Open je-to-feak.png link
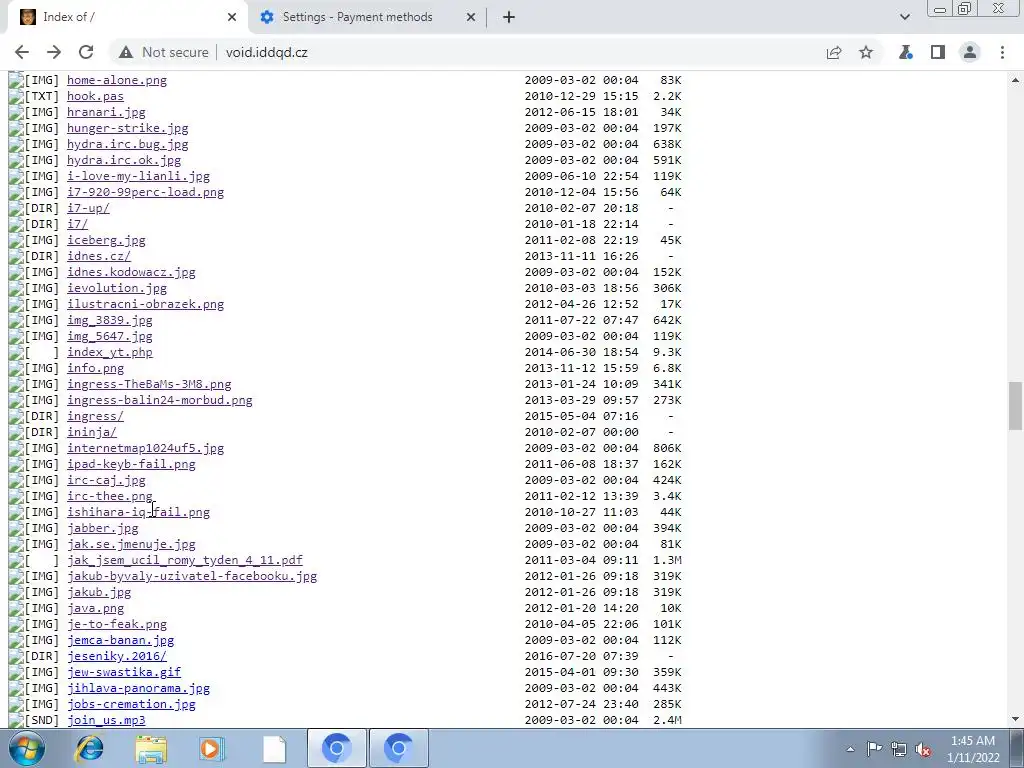Viewport: 1024px width, 768px height. (117, 624)
